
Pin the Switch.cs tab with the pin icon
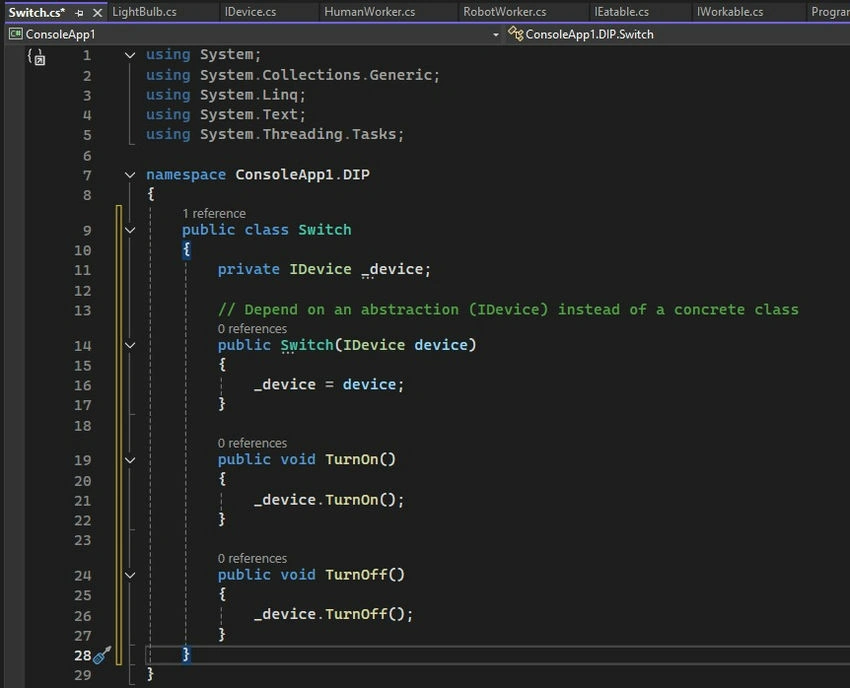(x=80, y=12)
